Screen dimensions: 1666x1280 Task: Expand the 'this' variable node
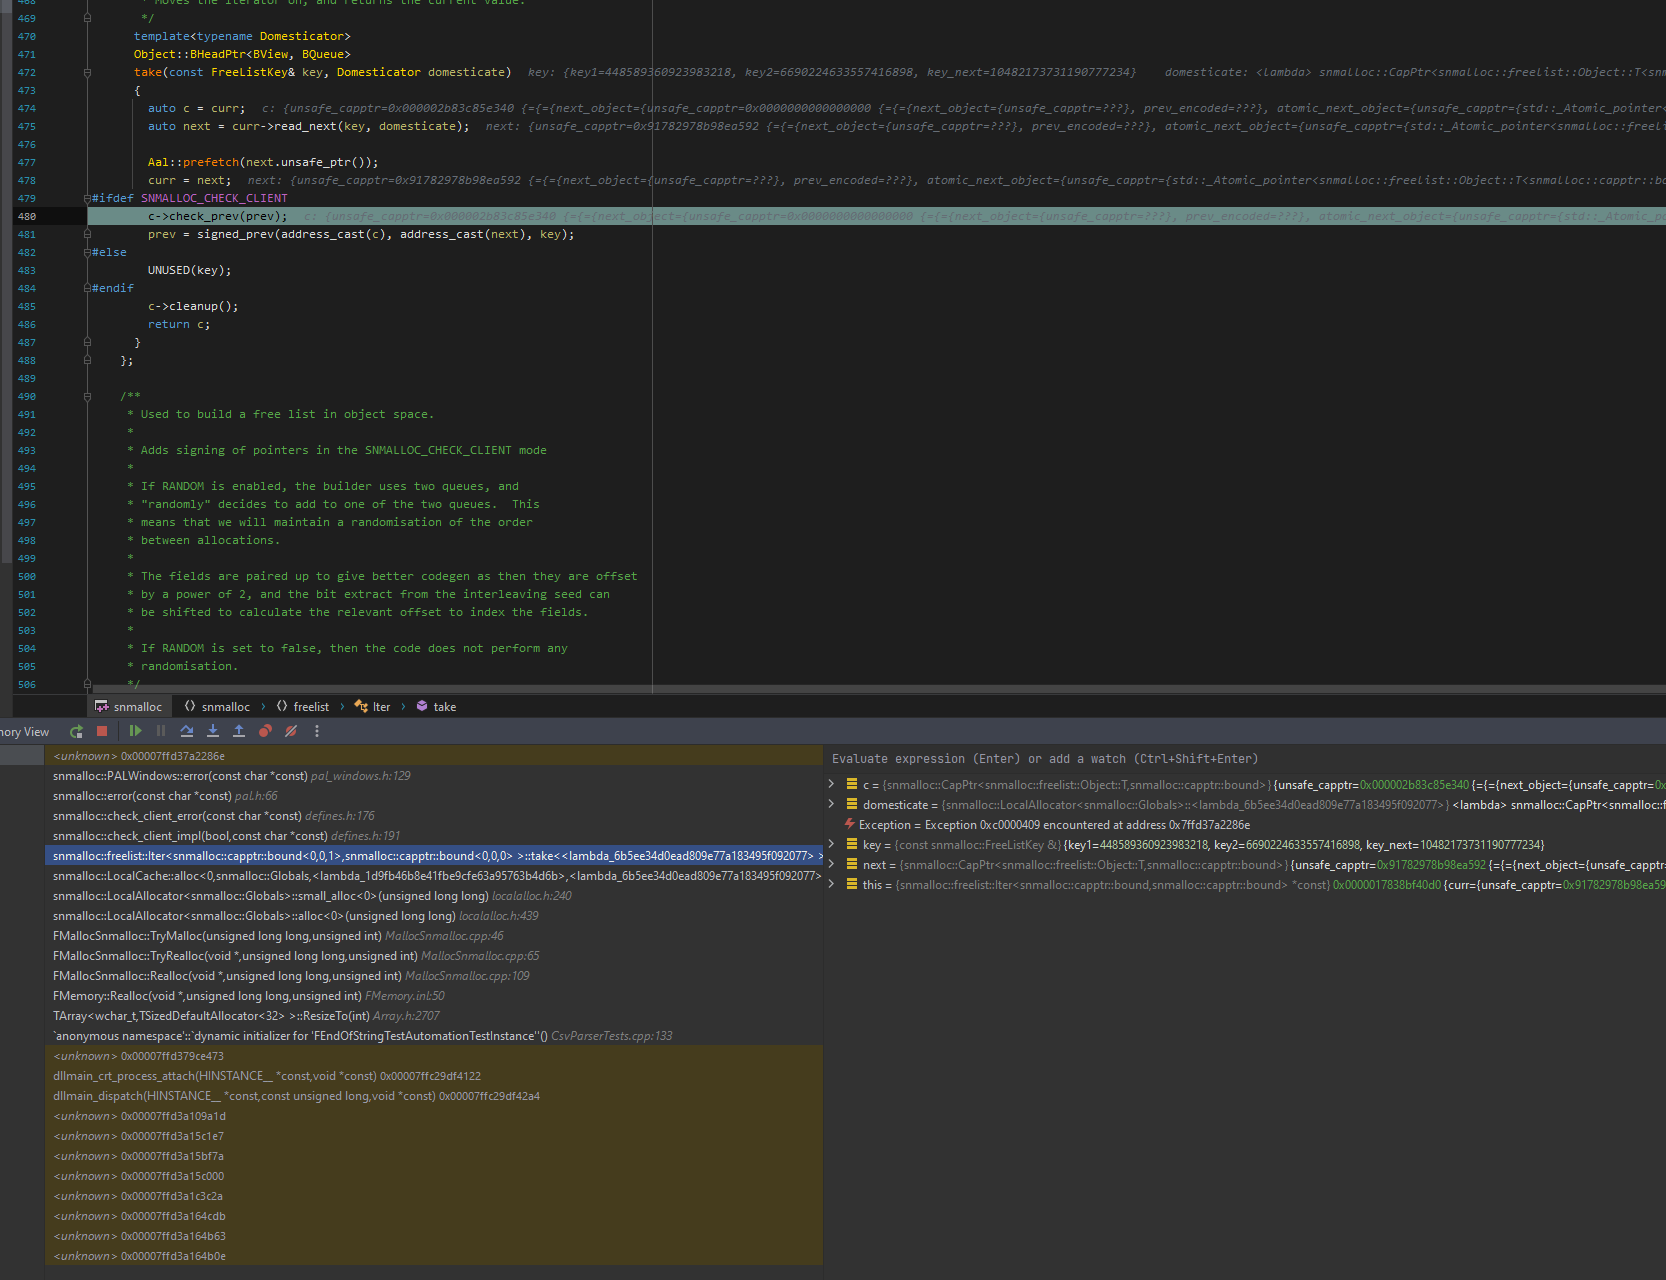click(831, 884)
